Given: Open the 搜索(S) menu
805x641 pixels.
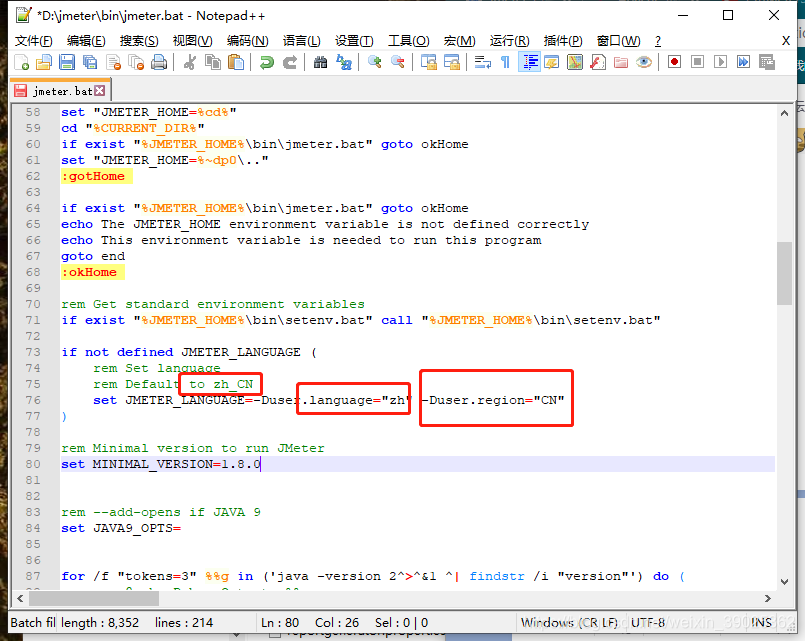Looking at the screenshot, I should (x=139, y=41).
